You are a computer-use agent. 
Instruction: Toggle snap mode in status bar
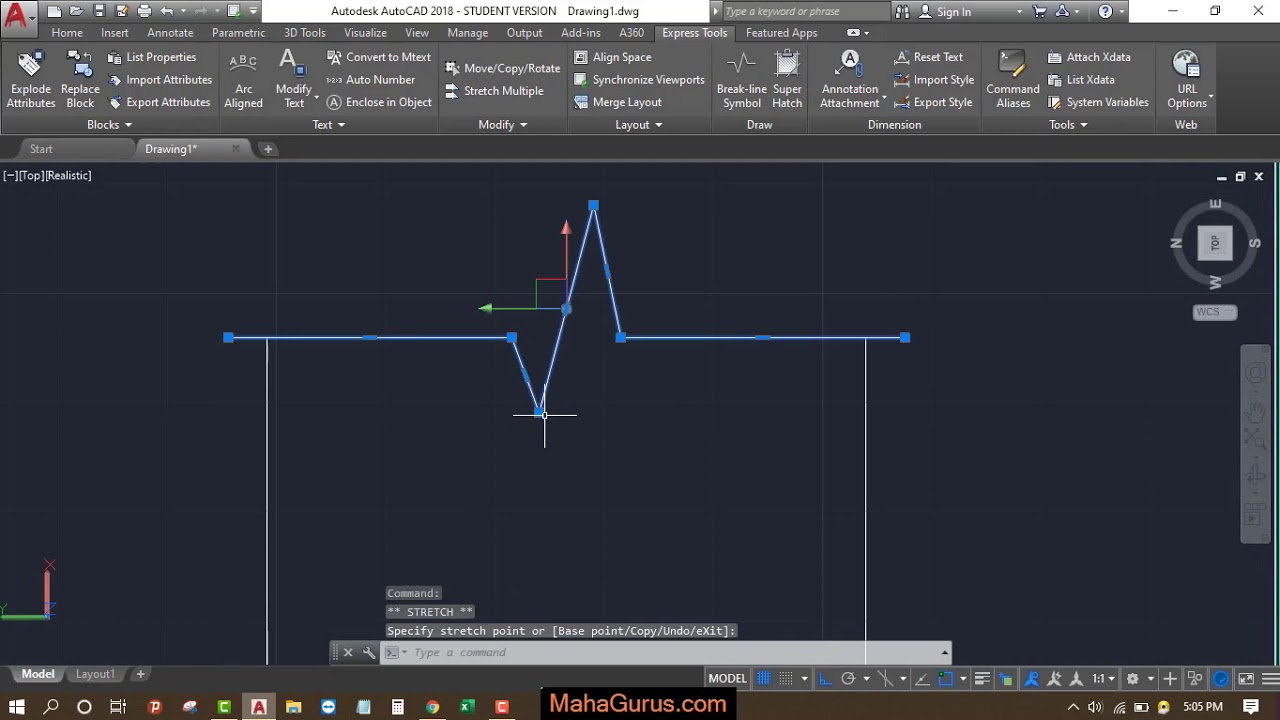coord(785,679)
